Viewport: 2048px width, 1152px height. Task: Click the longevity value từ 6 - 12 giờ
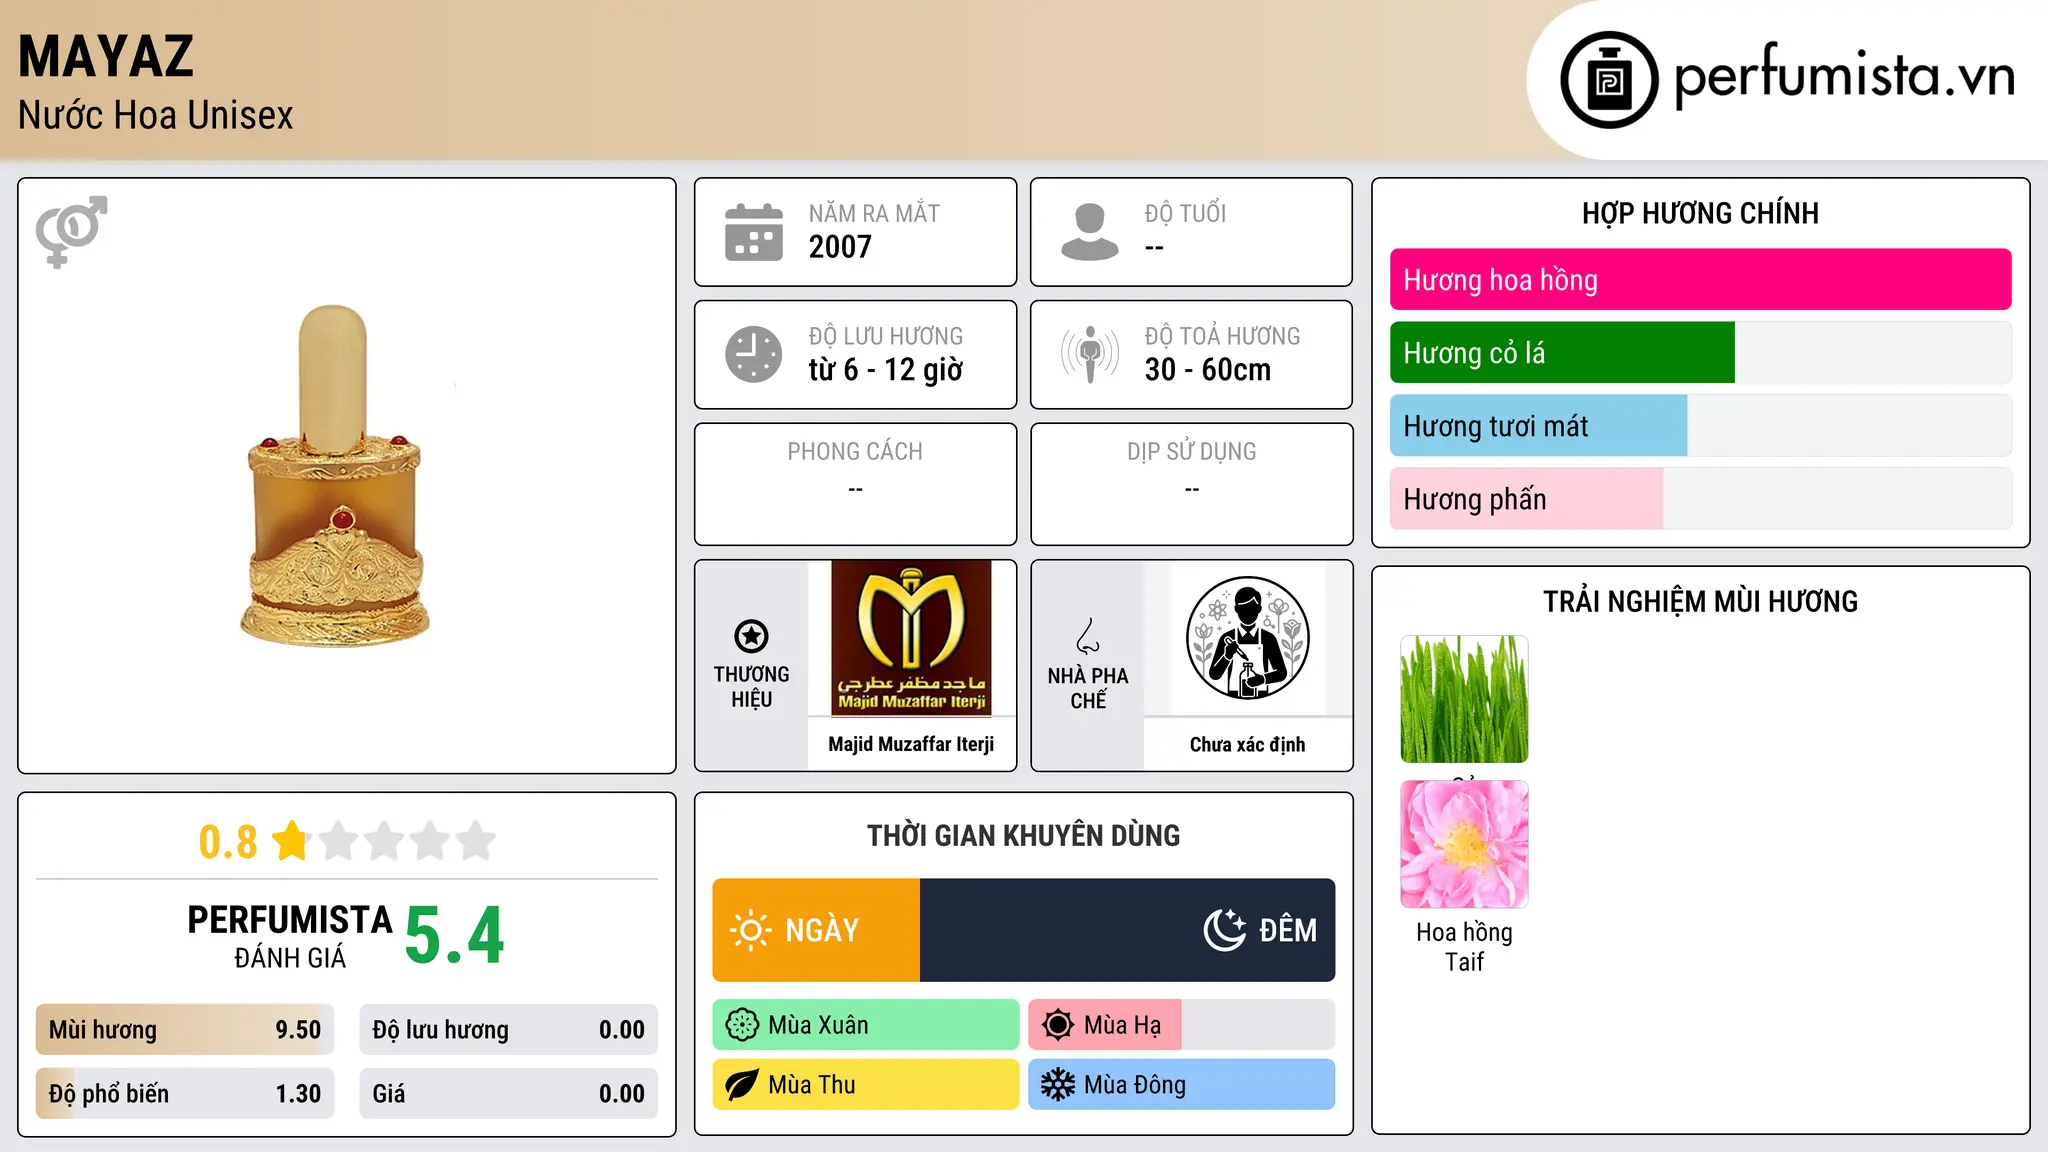click(886, 370)
